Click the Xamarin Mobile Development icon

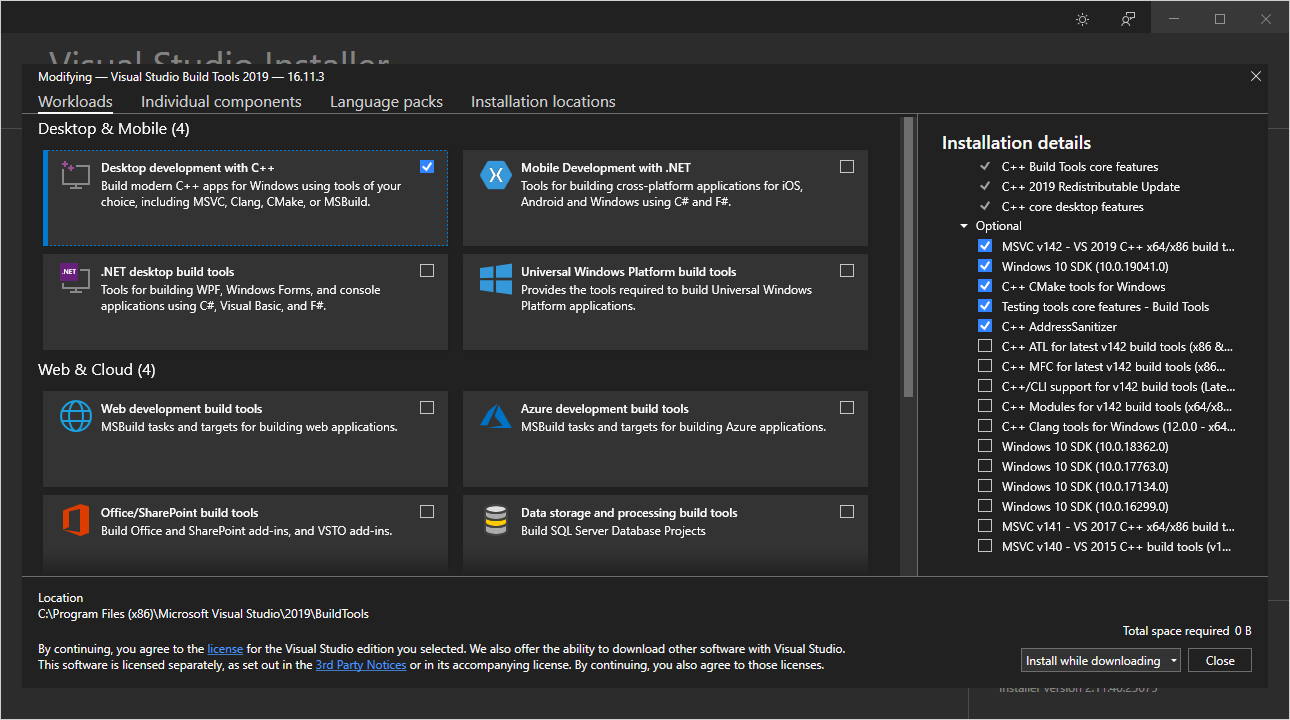pos(496,175)
